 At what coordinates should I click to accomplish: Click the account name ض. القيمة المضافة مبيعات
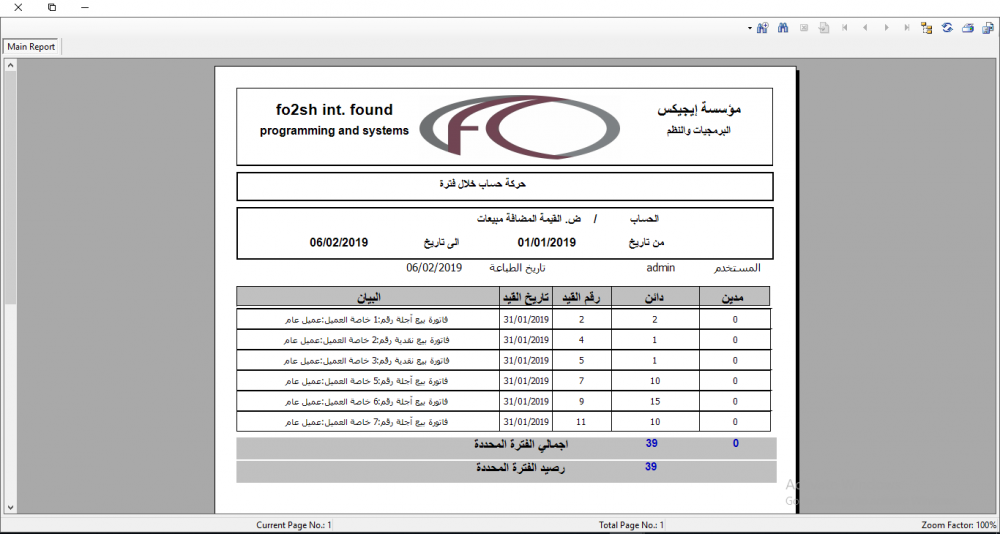[x=528, y=219]
